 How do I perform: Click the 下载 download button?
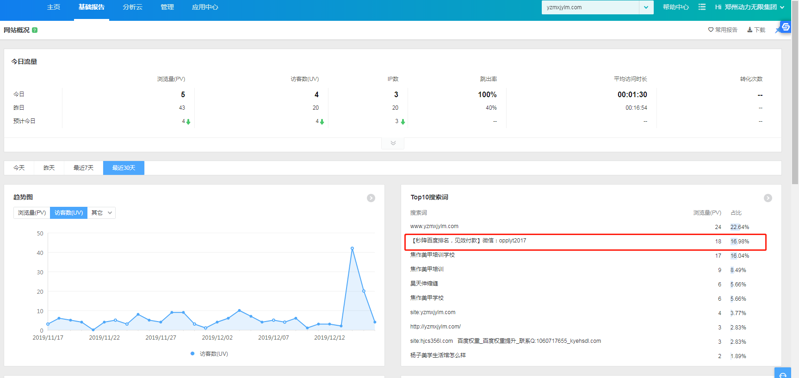[x=756, y=30]
